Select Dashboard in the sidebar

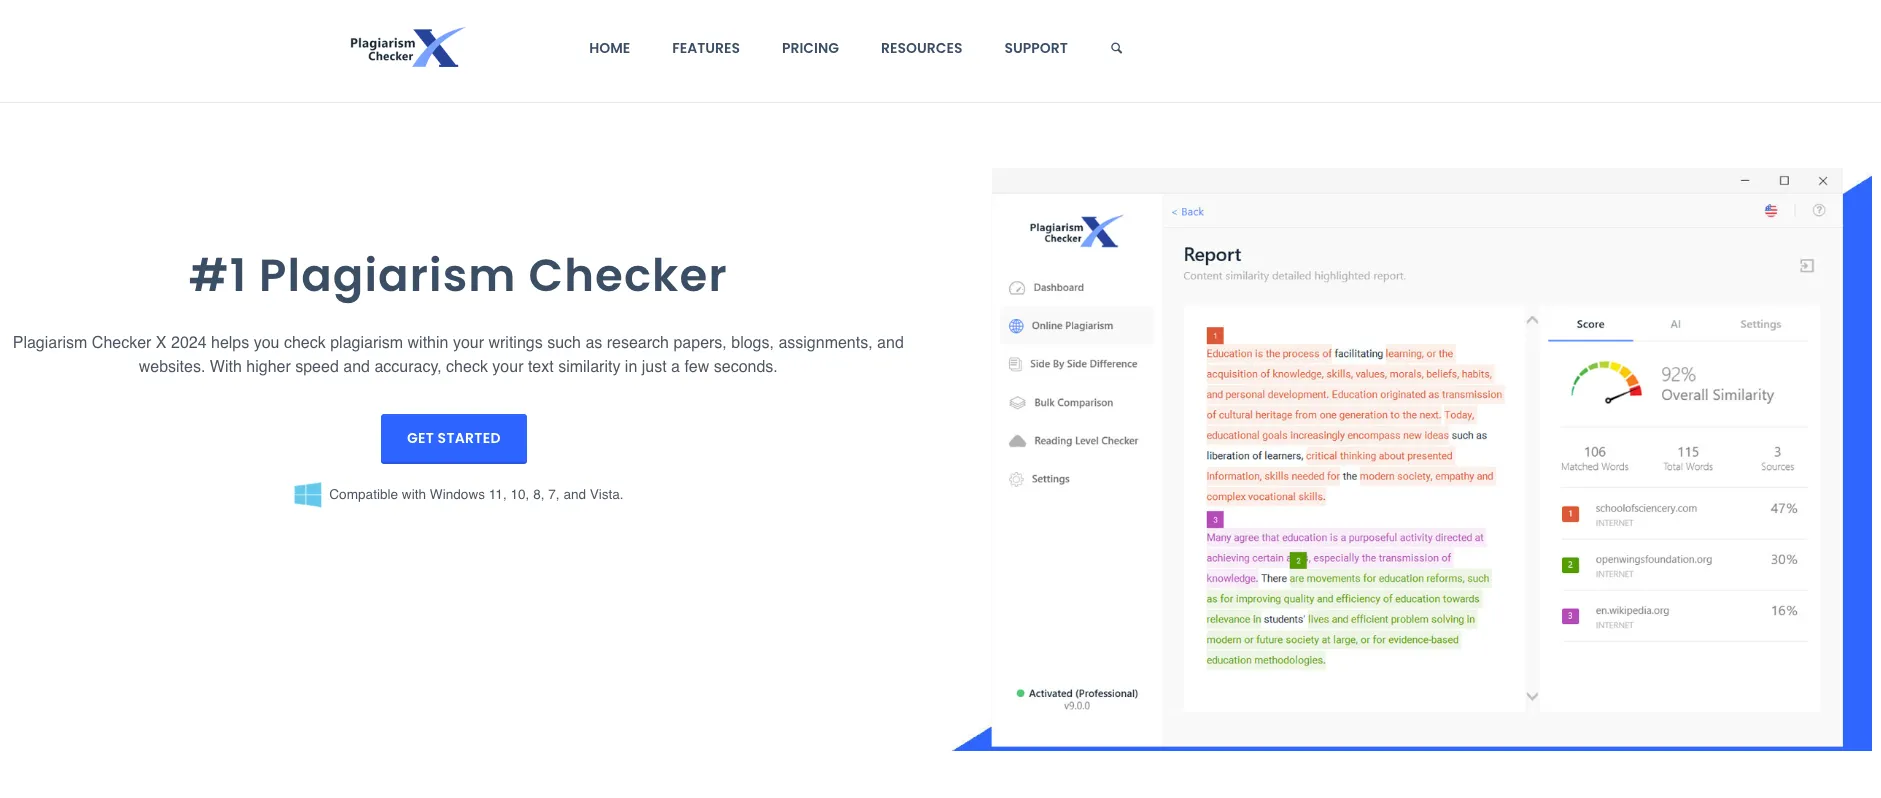(x=1058, y=288)
